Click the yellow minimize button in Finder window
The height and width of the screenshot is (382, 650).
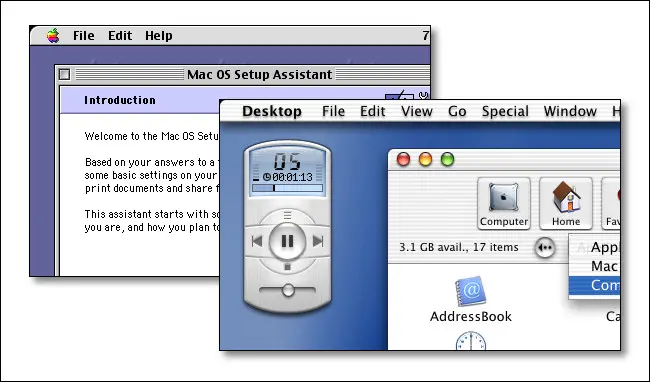point(425,159)
